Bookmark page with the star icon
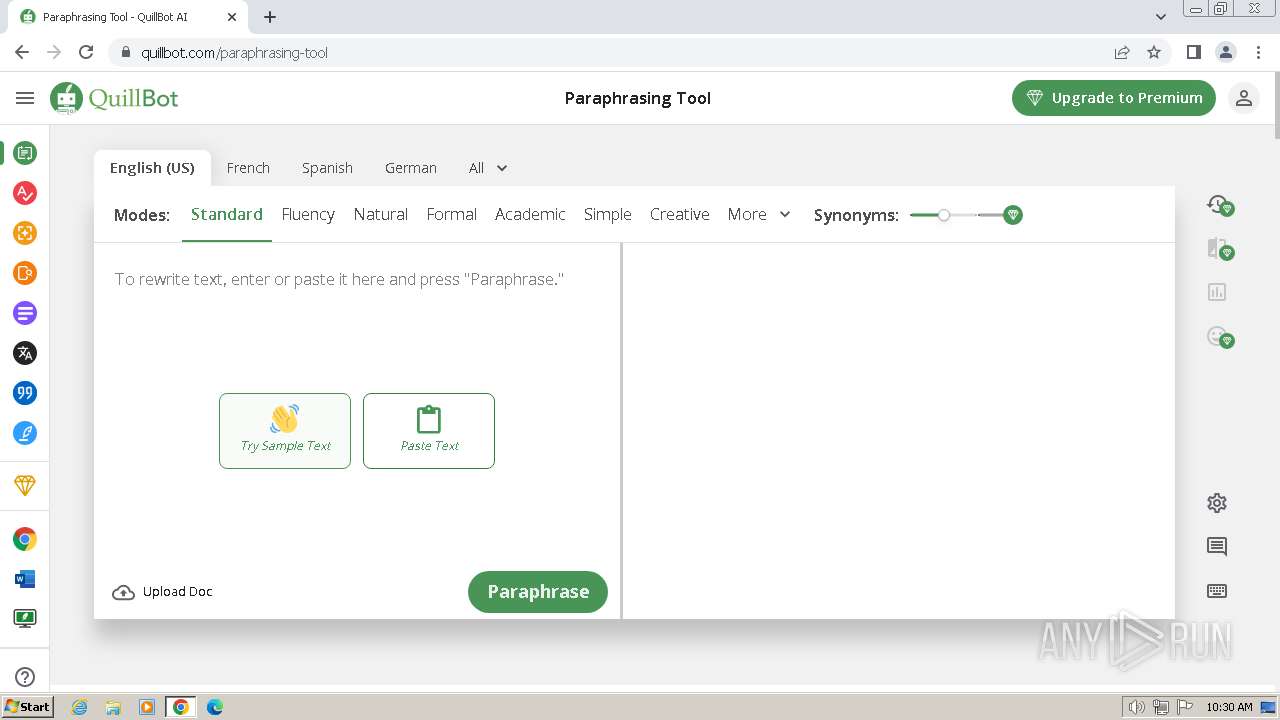The height and width of the screenshot is (720, 1280). click(1154, 52)
